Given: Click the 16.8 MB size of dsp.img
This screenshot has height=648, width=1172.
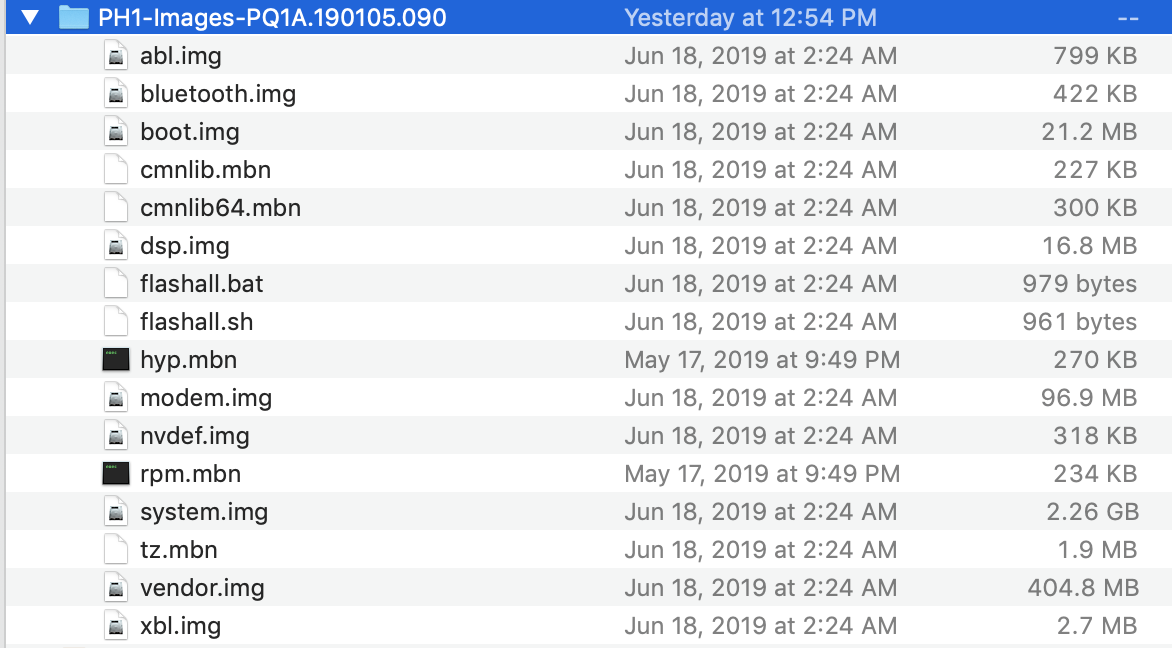Looking at the screenshot, I should 1090,246.
